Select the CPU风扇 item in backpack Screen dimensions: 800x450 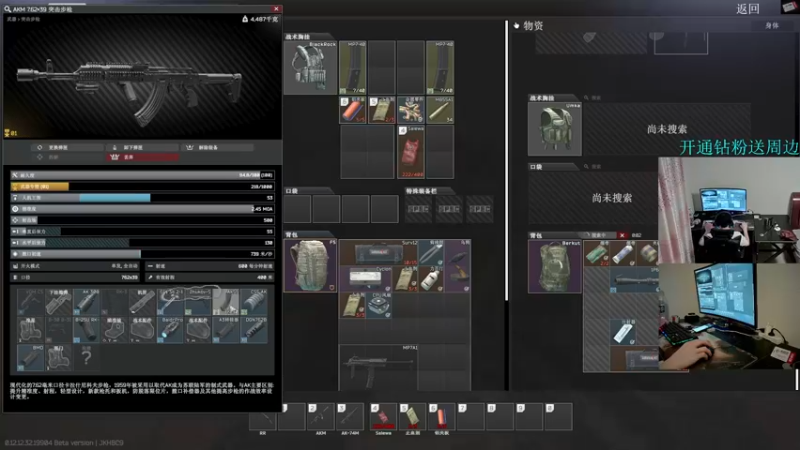[x=379, y=305]
